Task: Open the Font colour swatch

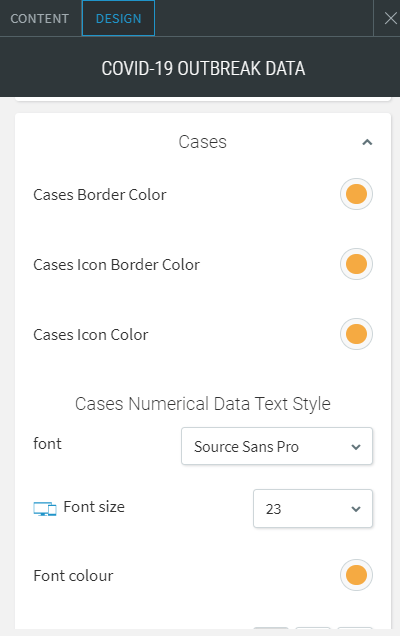Action: pos(356,575)
